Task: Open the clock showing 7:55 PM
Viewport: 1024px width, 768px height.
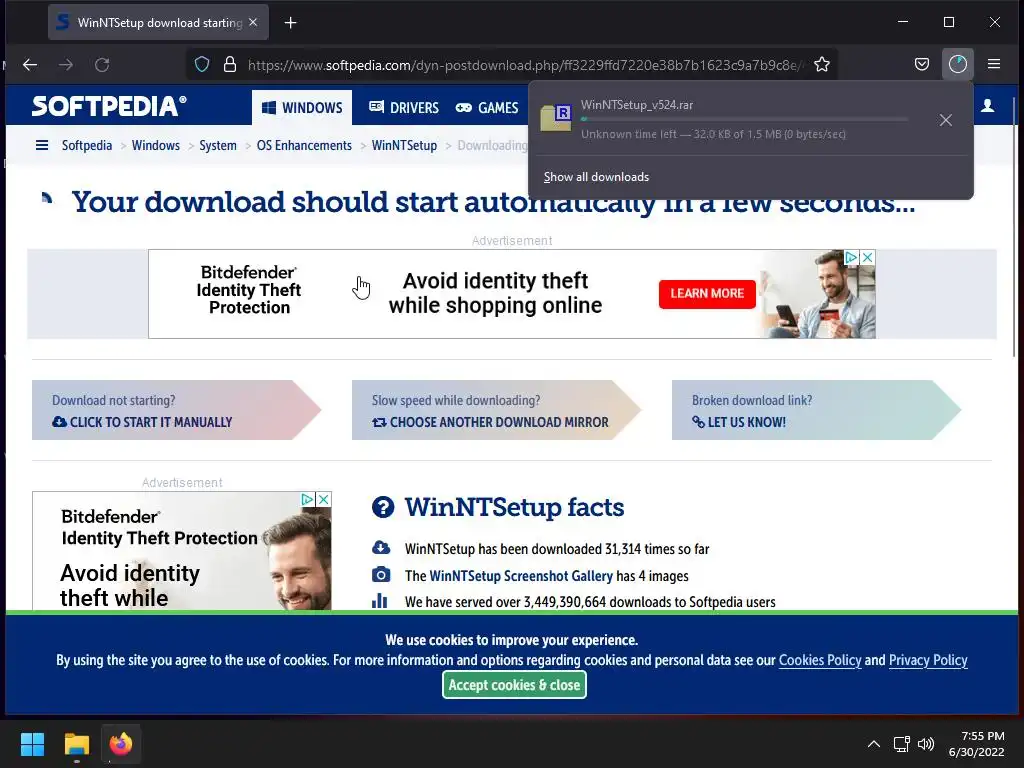Action: tap(976, 744)
